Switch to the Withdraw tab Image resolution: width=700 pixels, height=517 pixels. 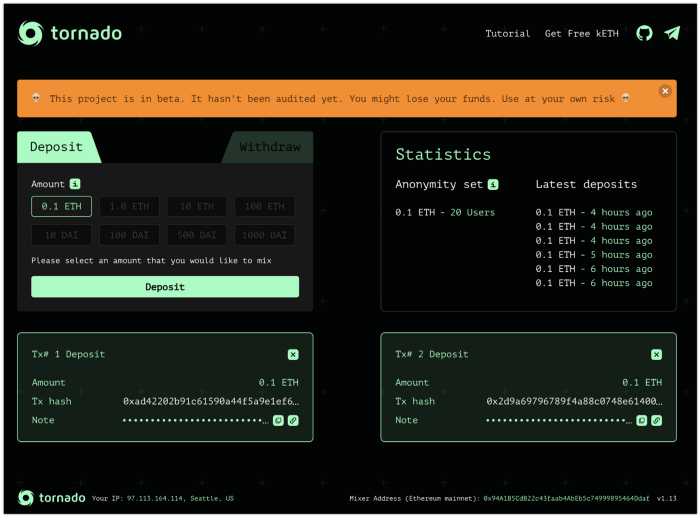270,147
